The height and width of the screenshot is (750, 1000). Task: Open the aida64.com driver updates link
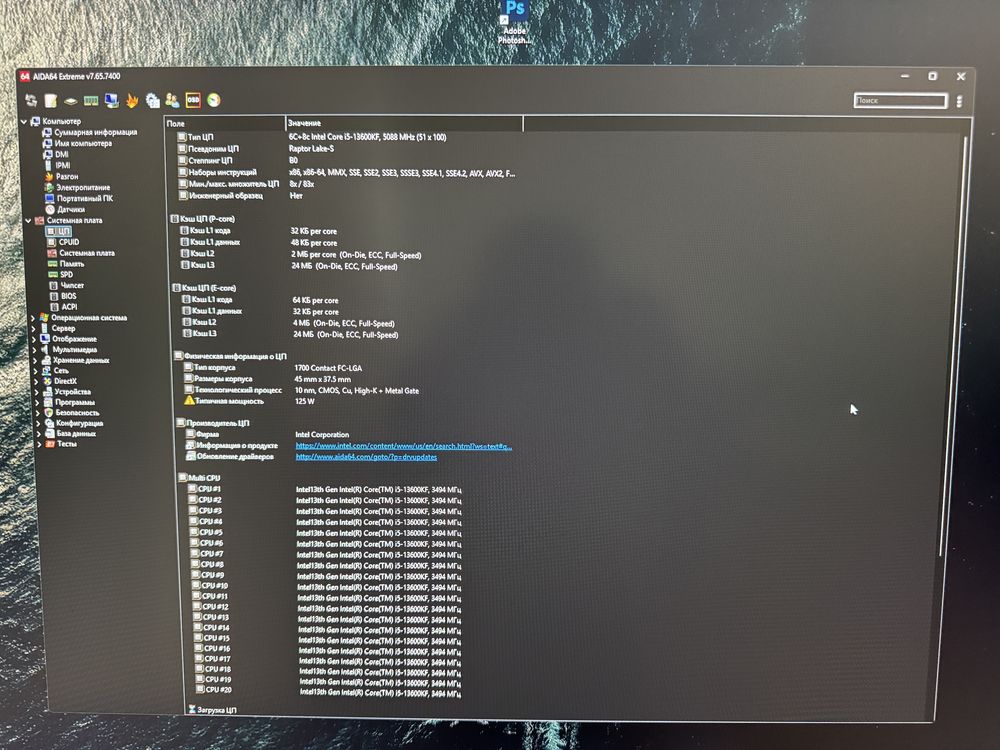click(x=366, y=457)
